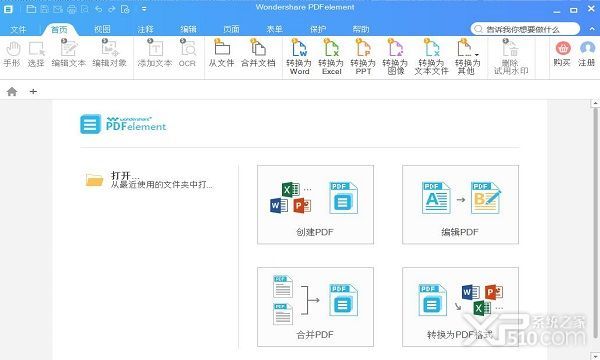
Task: Click the Buy (购买) cart icon
Action: click(563, 49)
